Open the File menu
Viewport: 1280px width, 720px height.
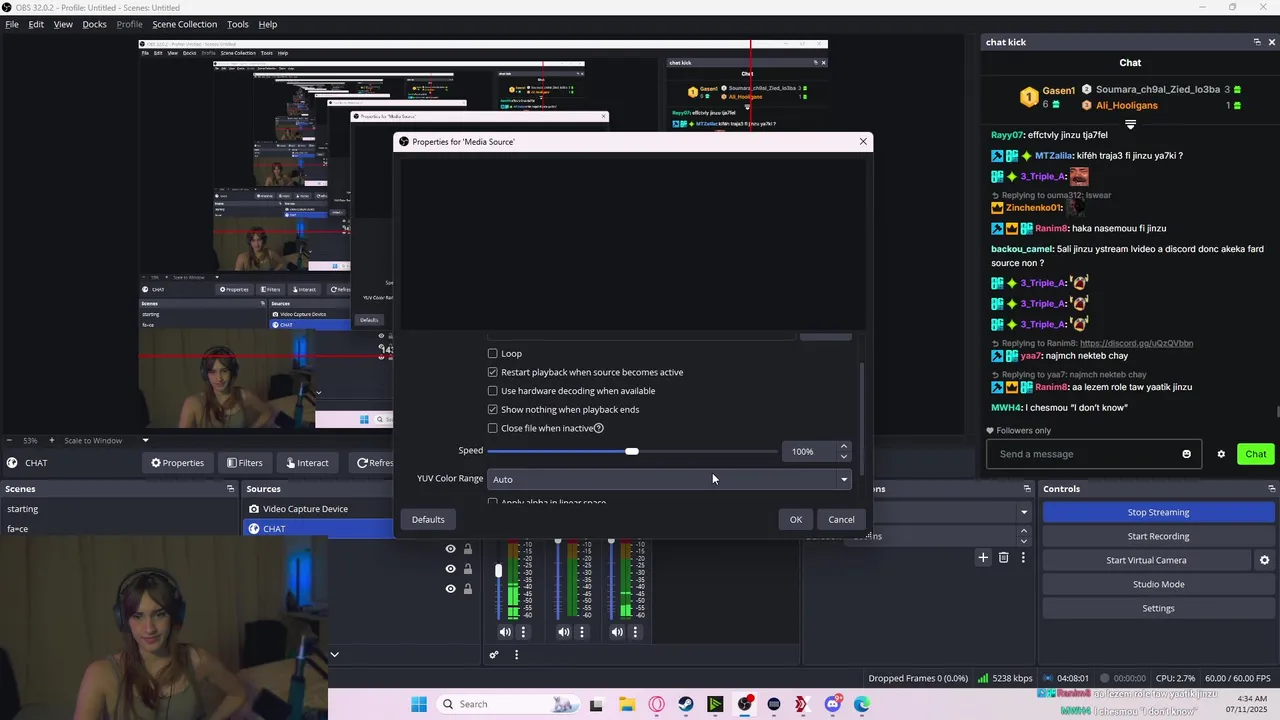(x=12, y=24)
